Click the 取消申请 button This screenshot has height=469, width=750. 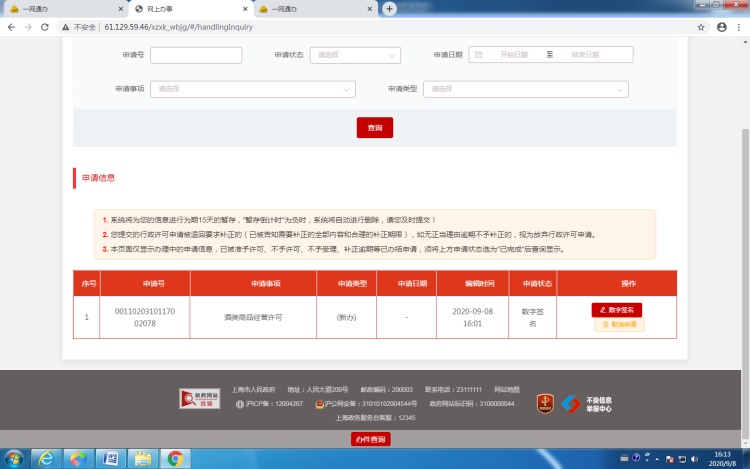coord(618,325)
